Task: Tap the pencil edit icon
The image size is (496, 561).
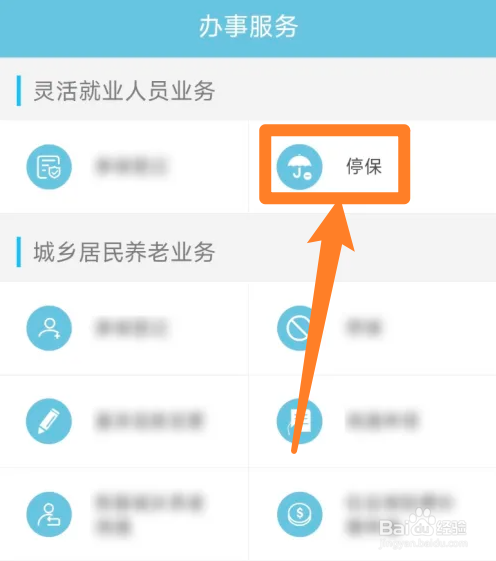Action: (49, 421)
